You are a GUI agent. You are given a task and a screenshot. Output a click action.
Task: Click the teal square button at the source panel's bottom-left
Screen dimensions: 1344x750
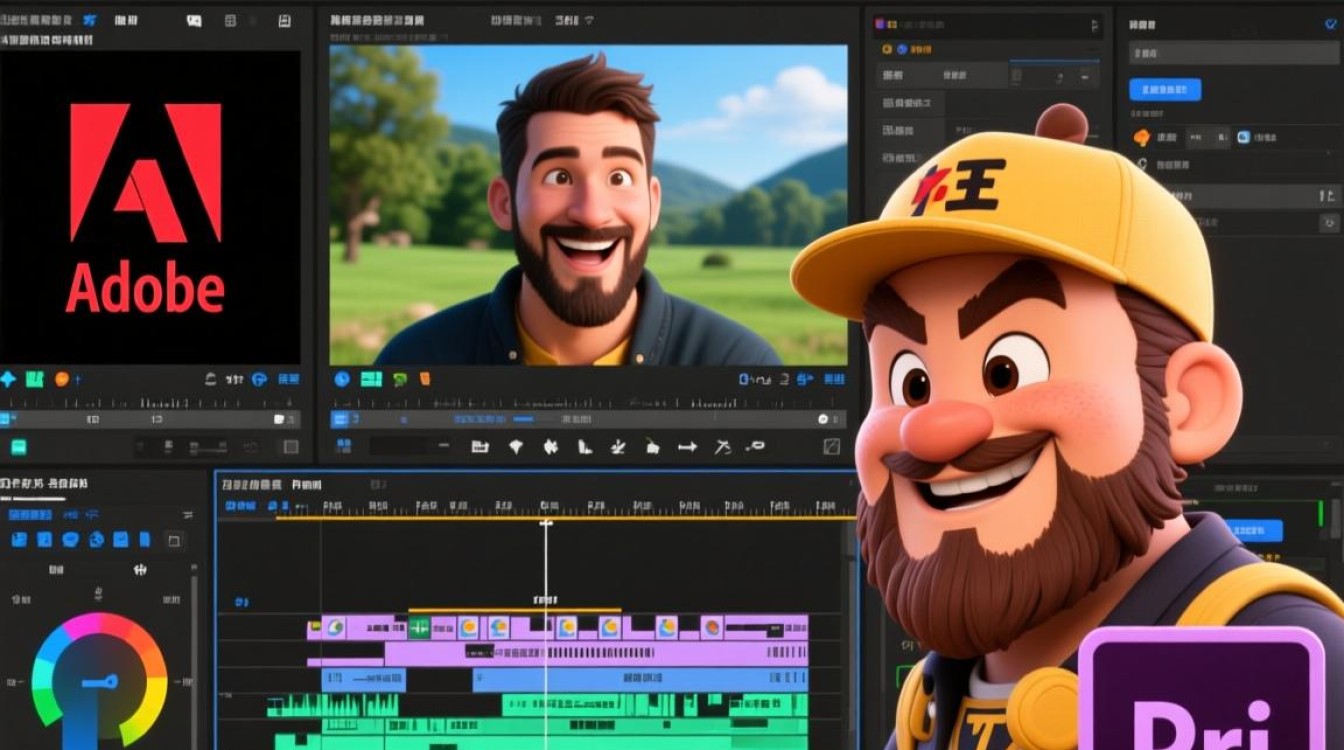18,446
